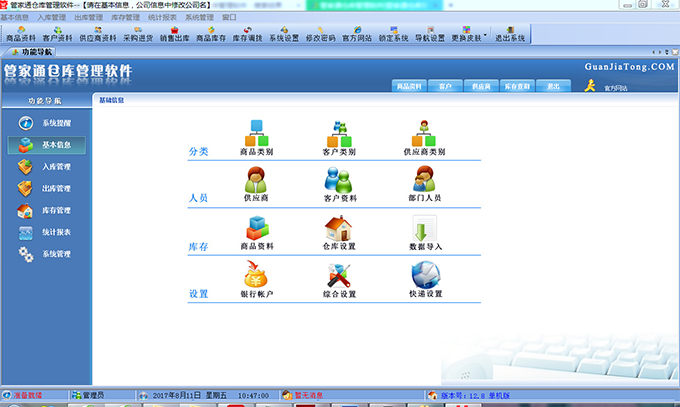The height and width of the screenshot is (407, 680).
Task: Expand 更换皮肤 dropdown arrow
Action: (485, 34)
